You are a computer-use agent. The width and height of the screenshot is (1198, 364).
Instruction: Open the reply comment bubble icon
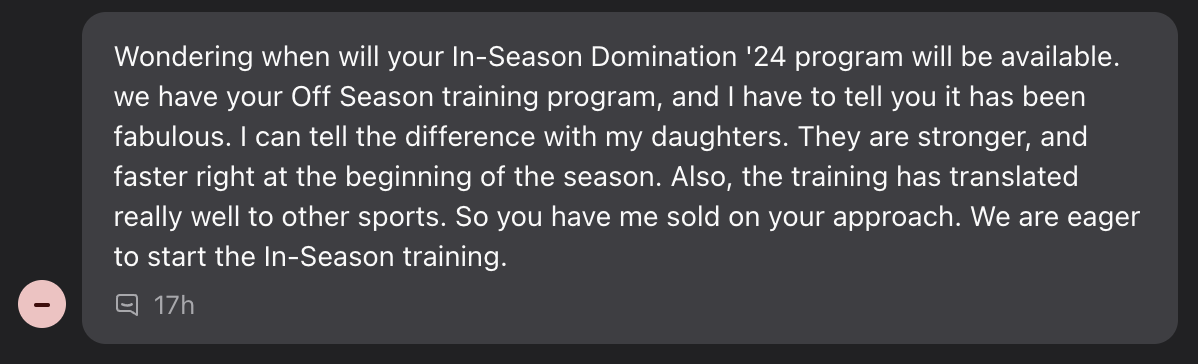coord(127,305)
